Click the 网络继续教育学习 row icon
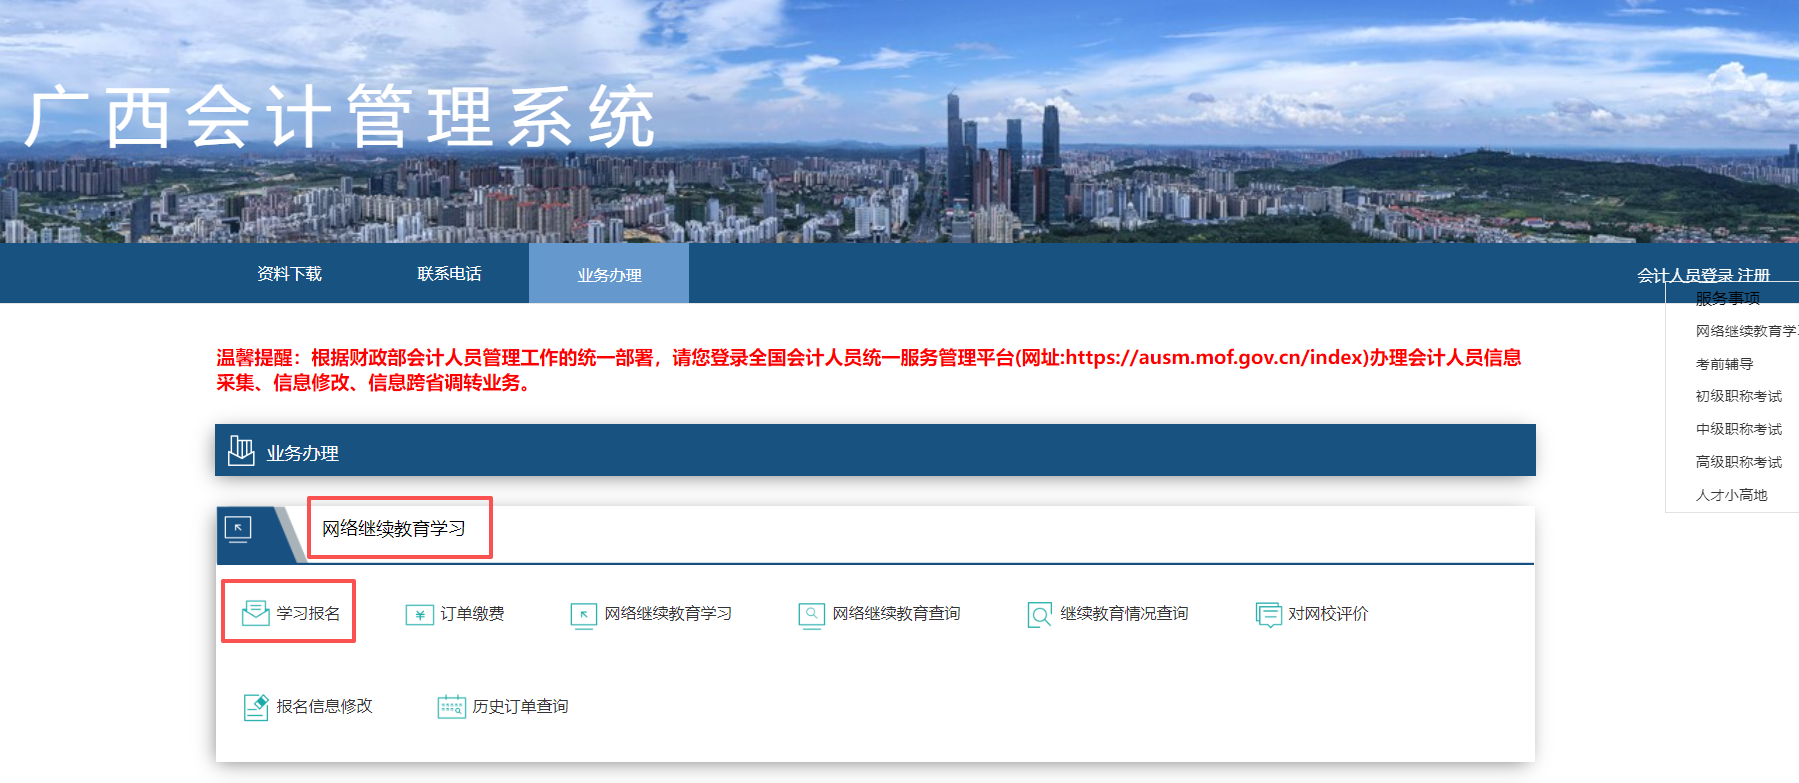The height and width of the screenshot is (783, 1799). tap(583, 614)
